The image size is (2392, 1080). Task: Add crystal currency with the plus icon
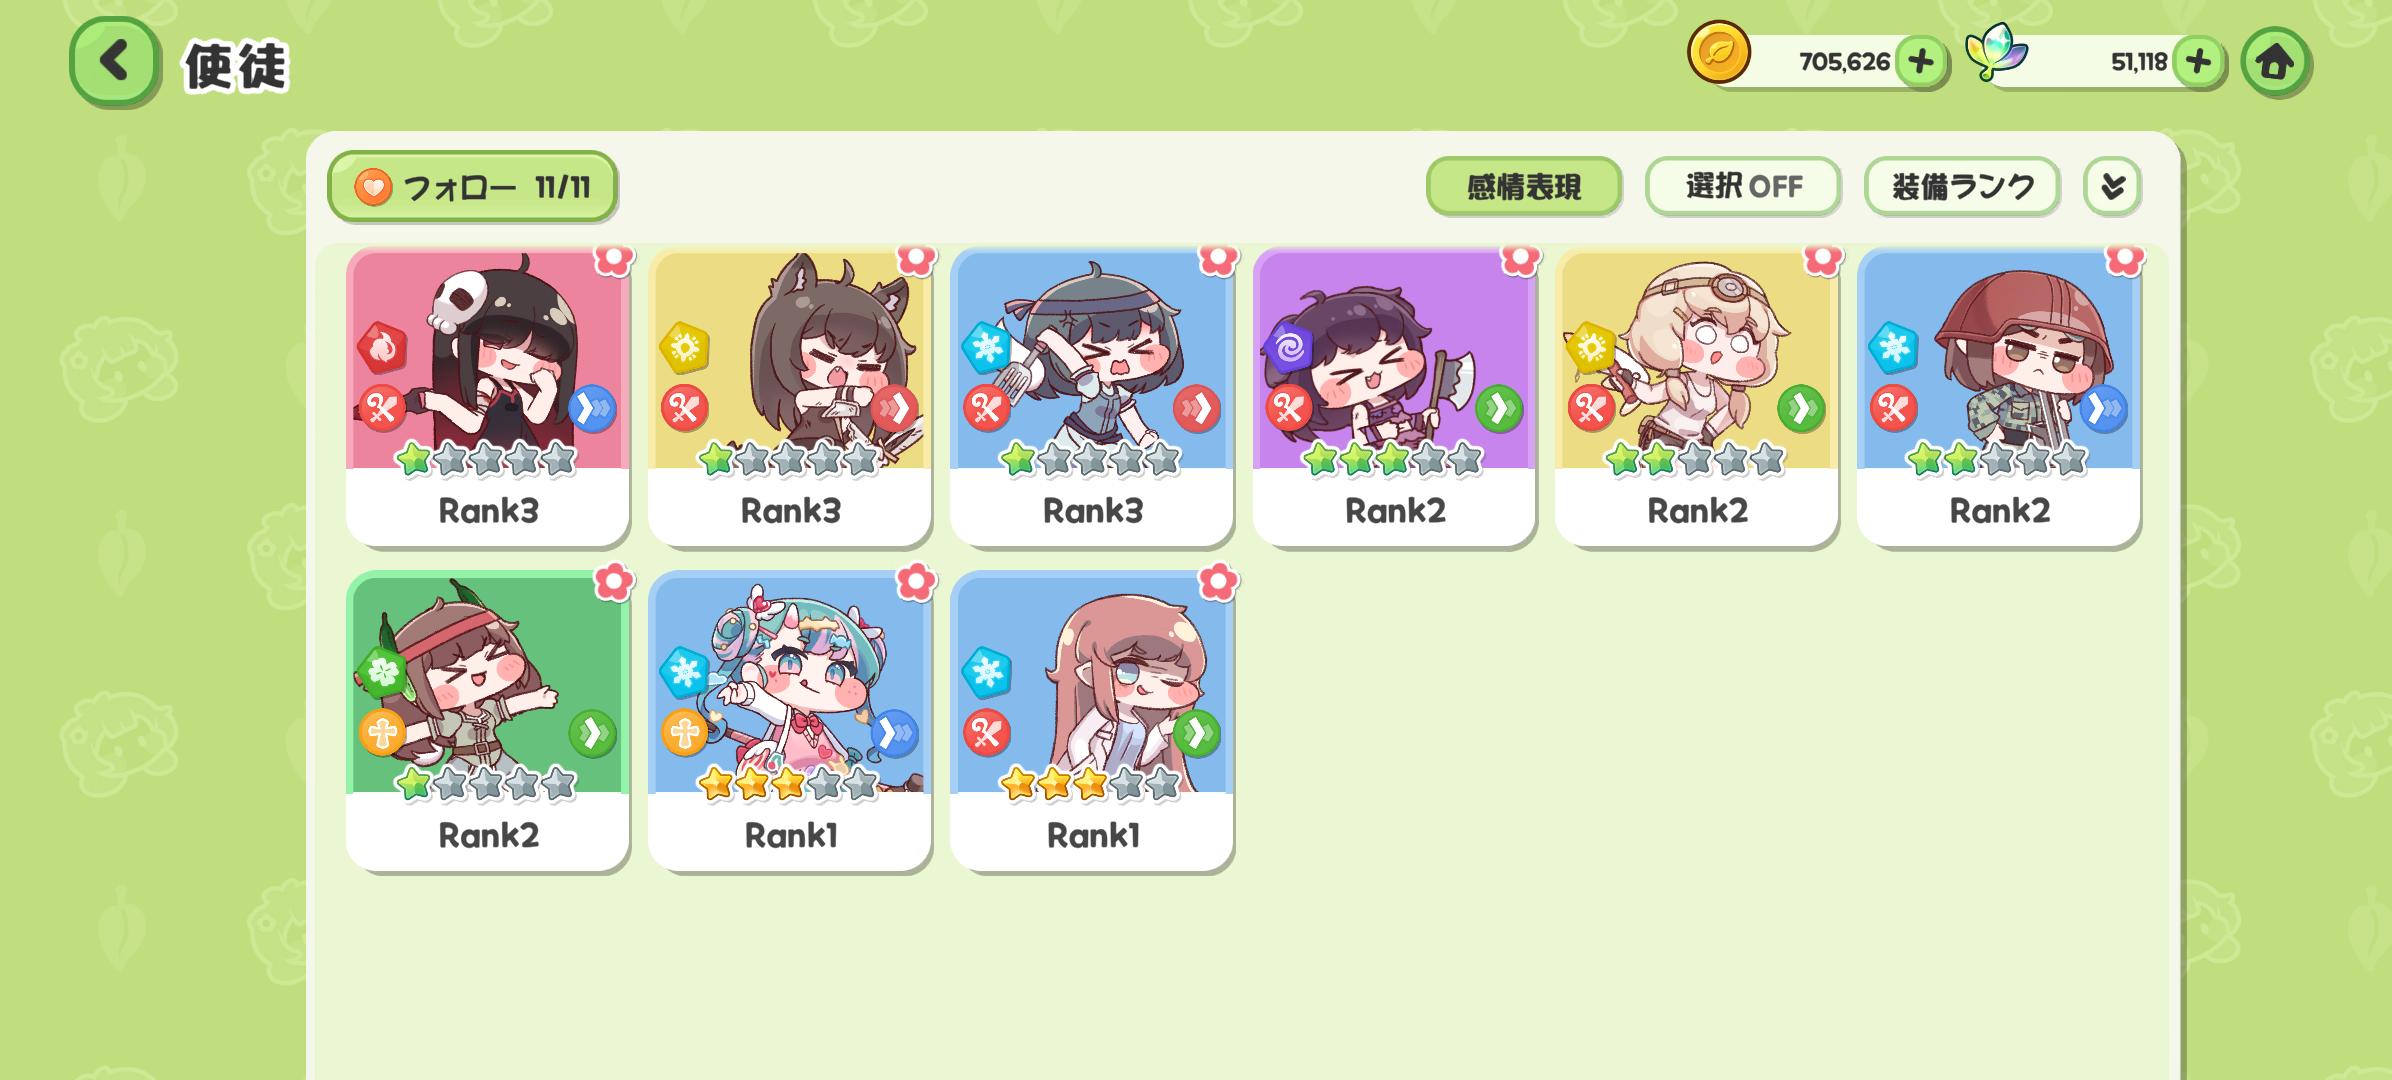coord(2197,62)
